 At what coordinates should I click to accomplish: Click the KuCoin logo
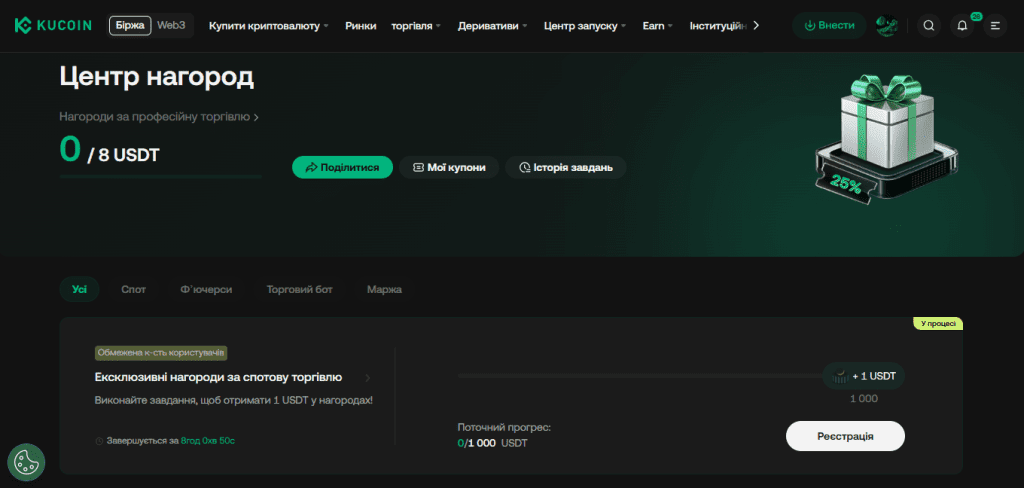tap(56, 25)
